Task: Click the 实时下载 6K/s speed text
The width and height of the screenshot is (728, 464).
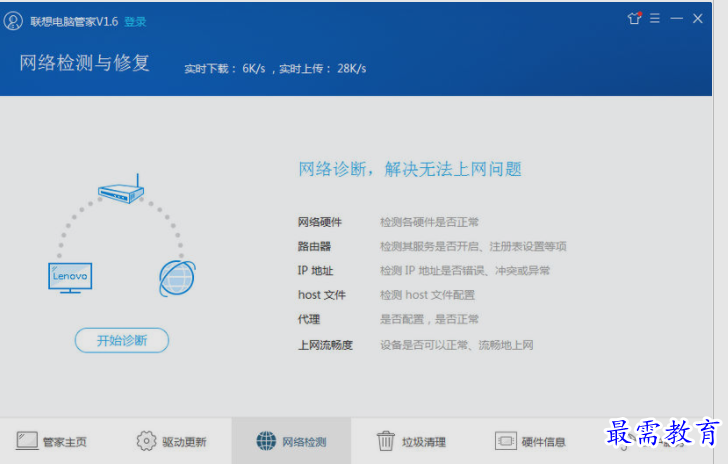Action: coord(225,69)
